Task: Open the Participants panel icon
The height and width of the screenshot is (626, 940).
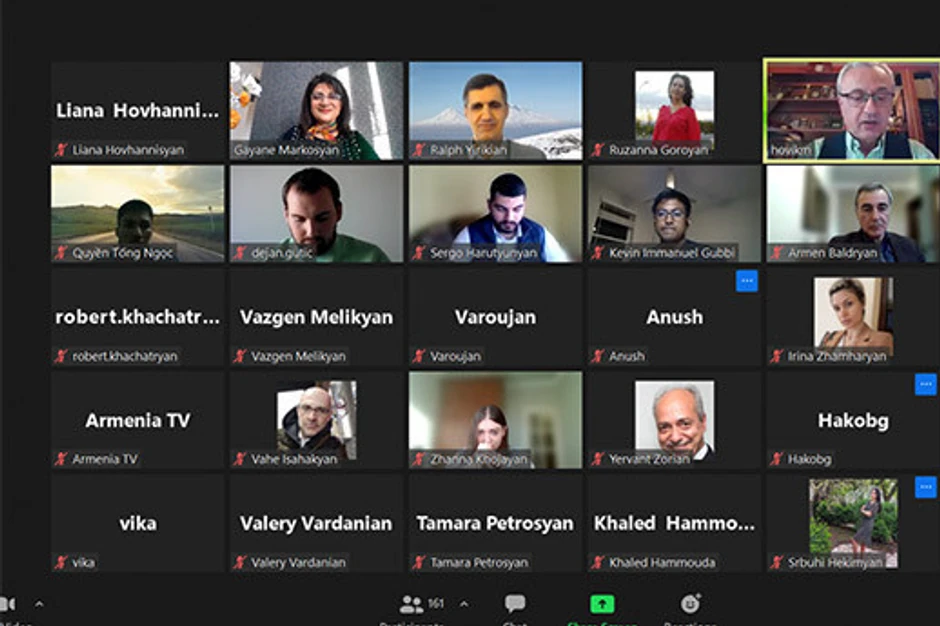Action: 411,604
